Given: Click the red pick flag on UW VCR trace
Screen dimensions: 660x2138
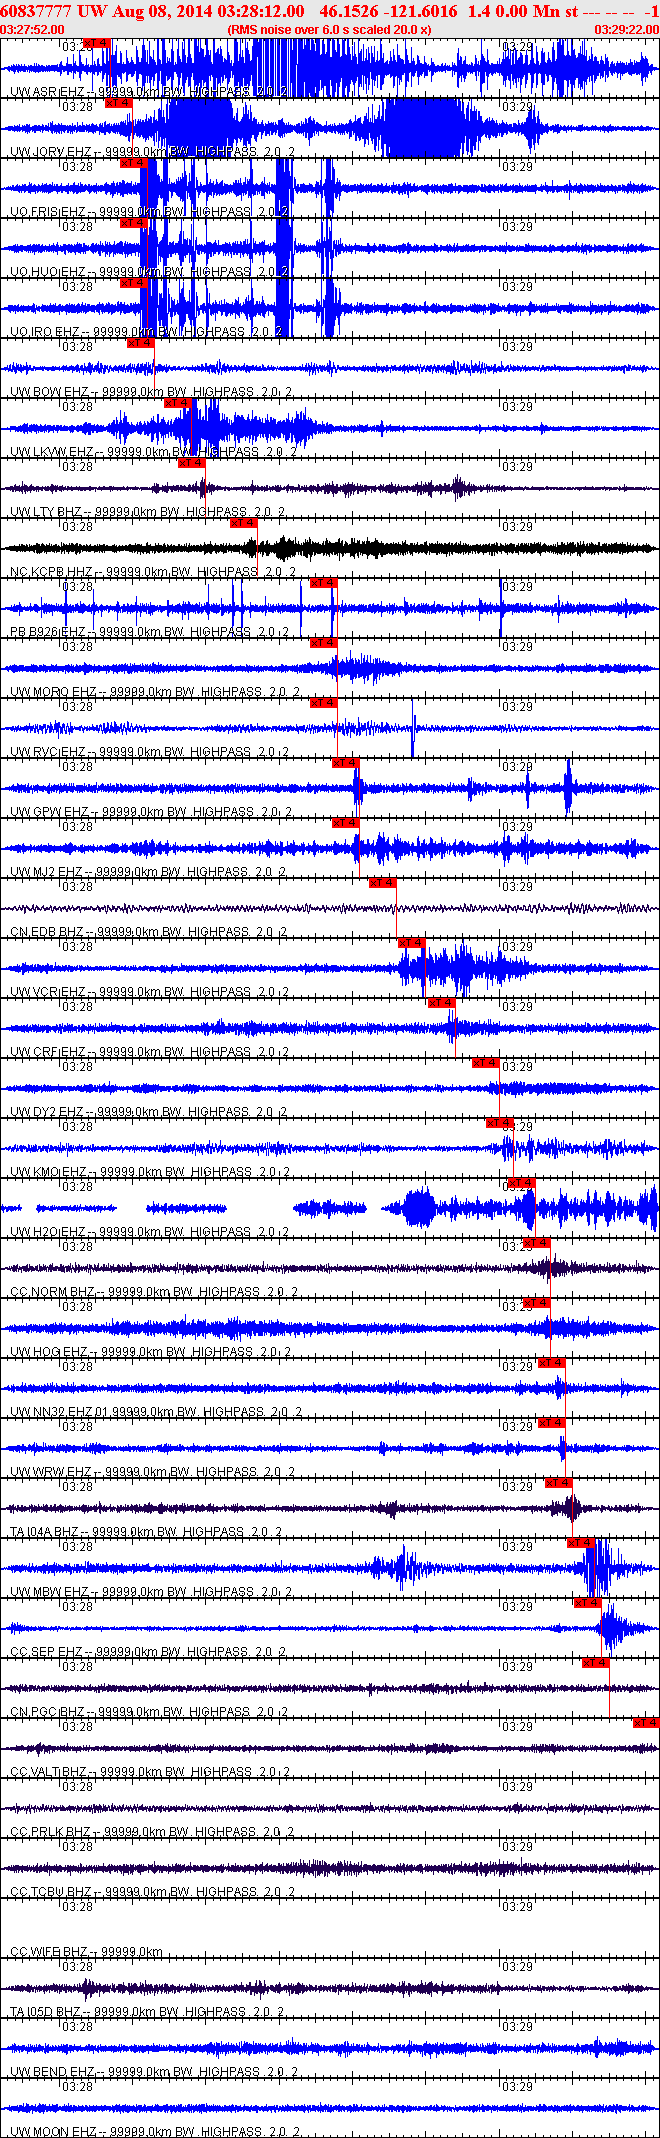Looking at the screenshot, I should 411,943.
